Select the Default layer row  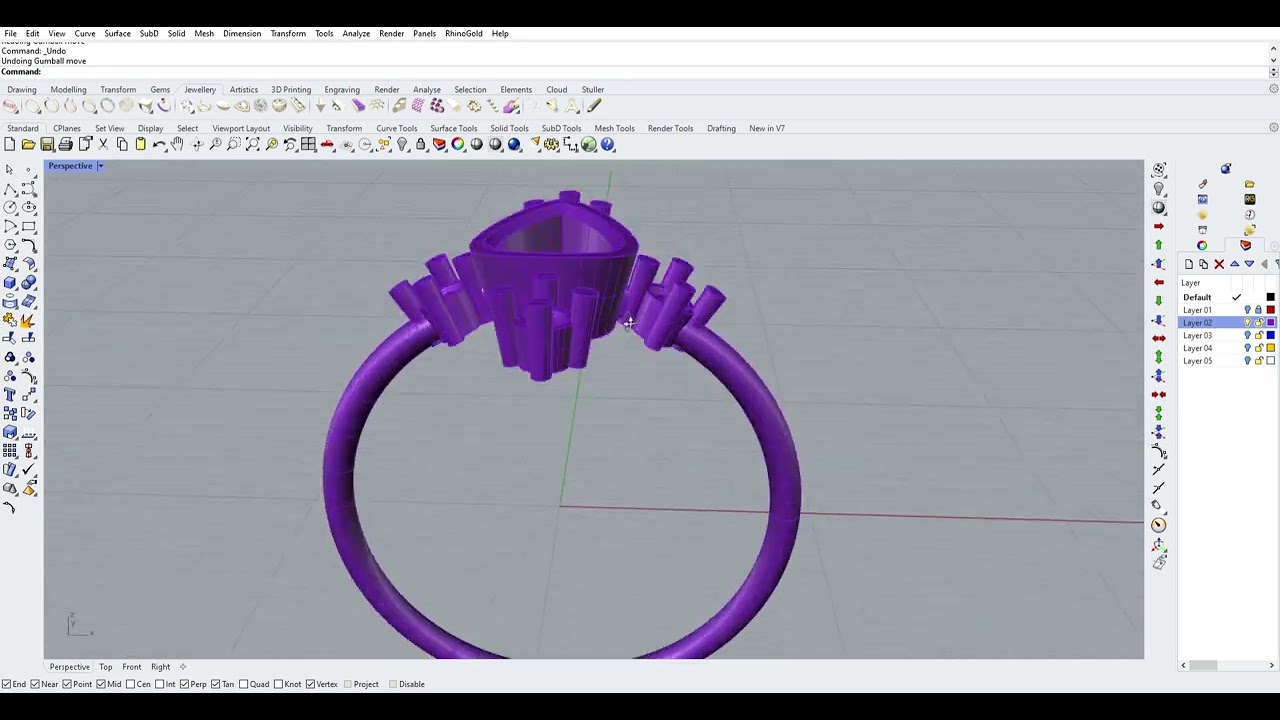1229,297
